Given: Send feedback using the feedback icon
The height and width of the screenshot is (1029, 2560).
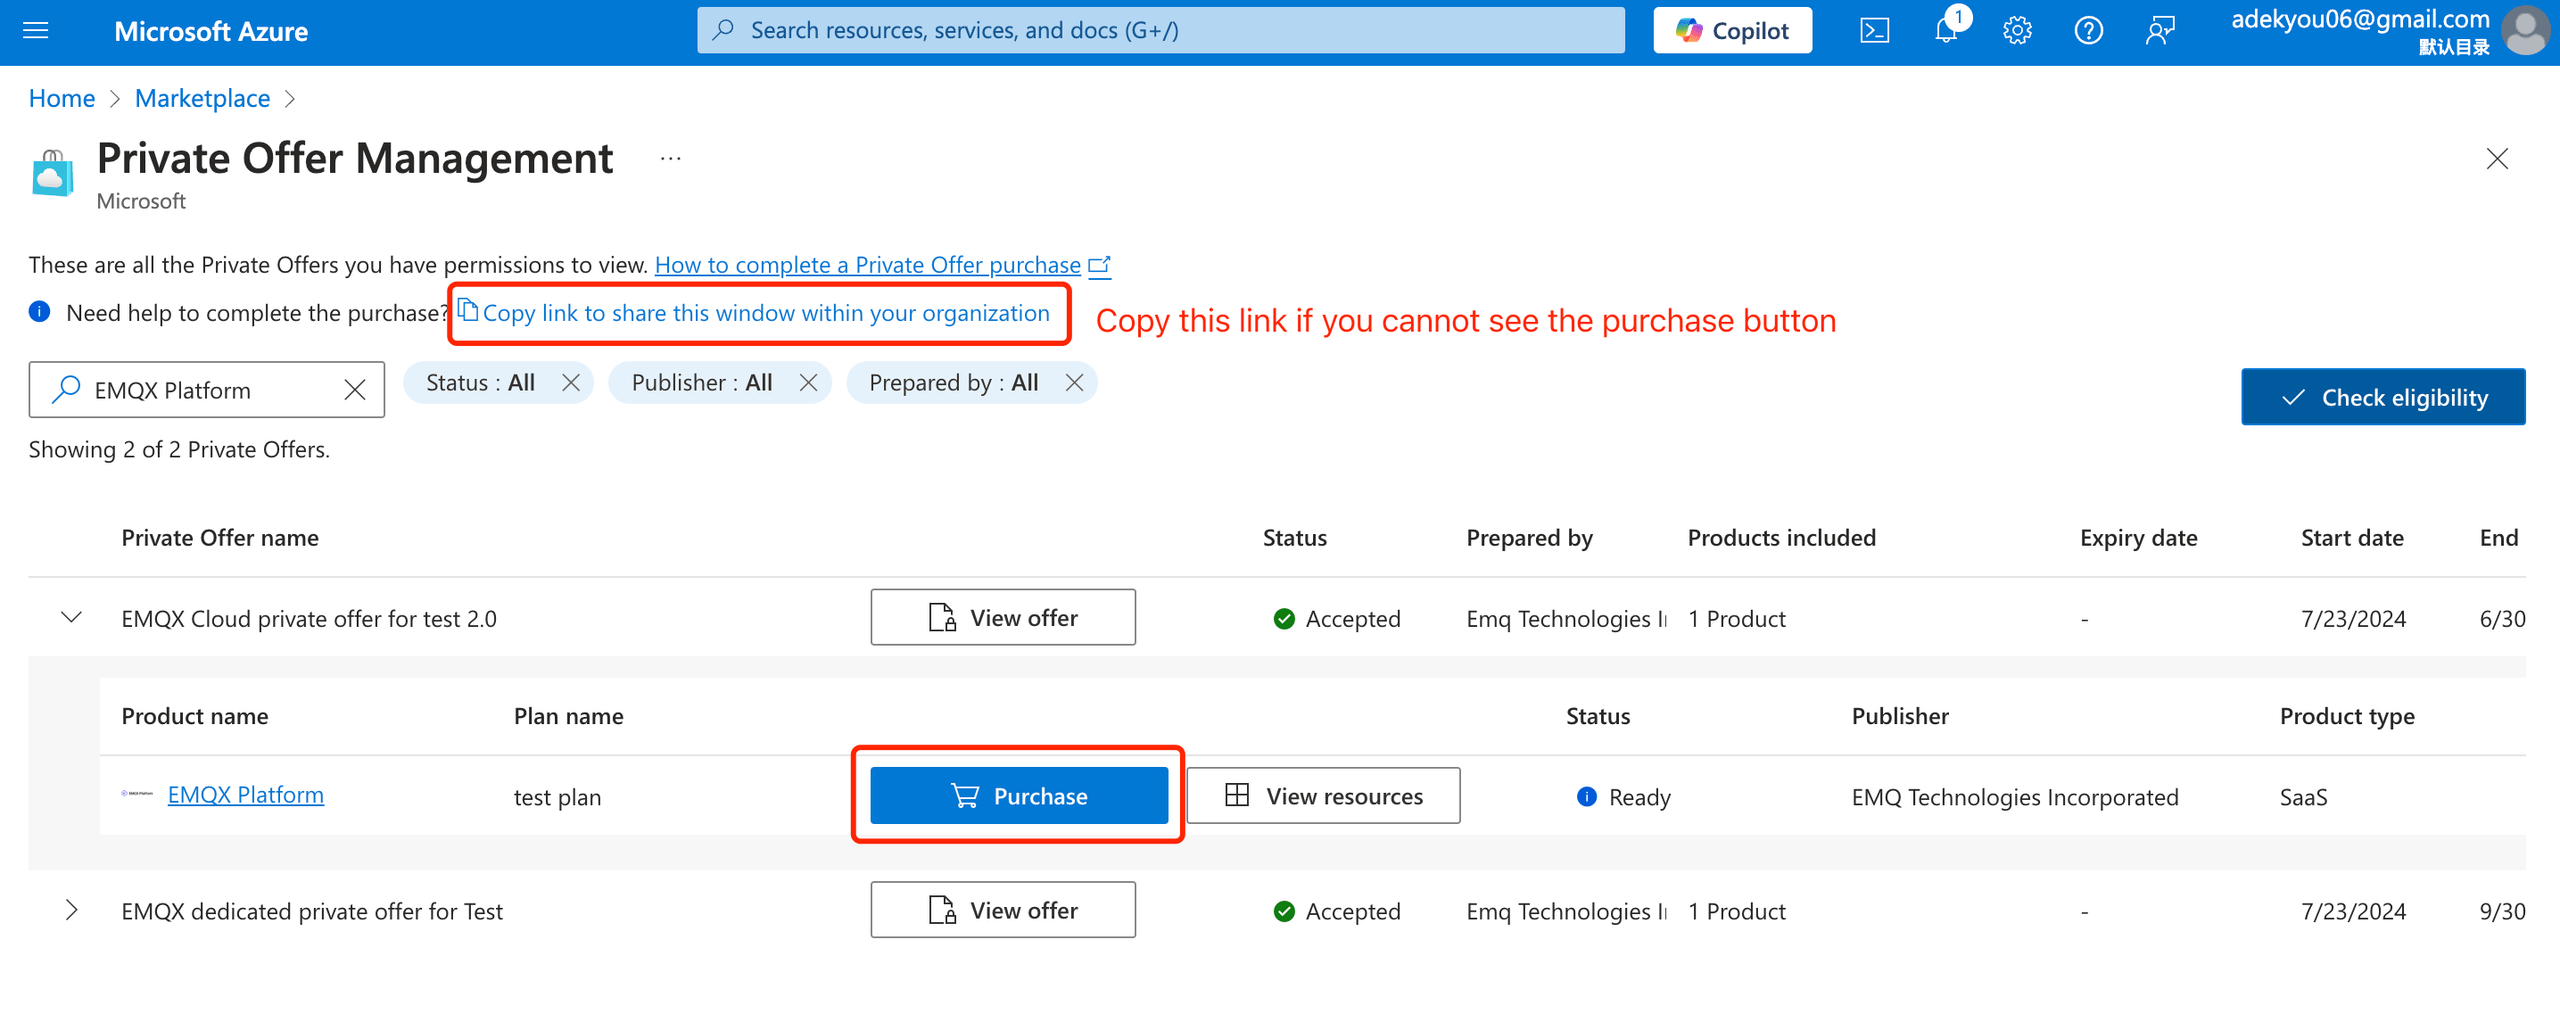Looking at the screenshot, I should tap(2160, 30).
